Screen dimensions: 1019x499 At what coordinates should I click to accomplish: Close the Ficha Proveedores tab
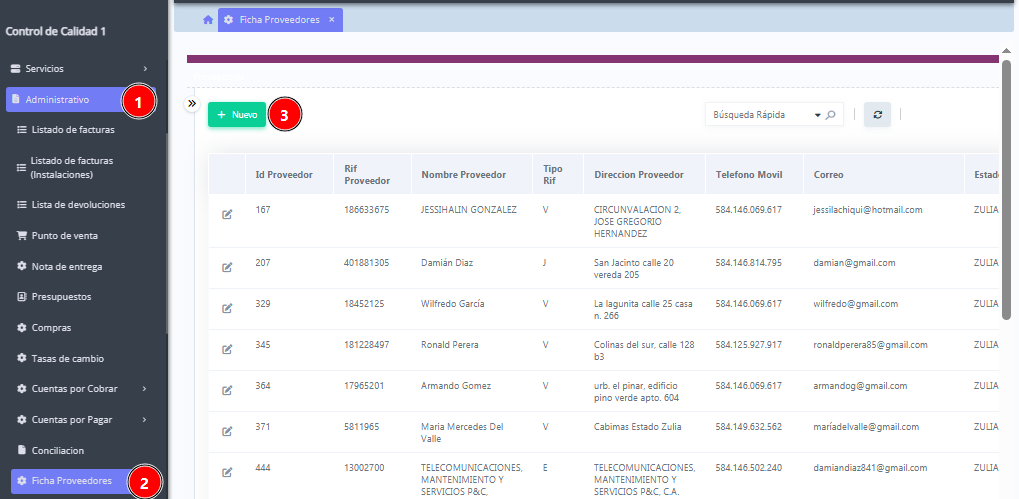coord(332,20)
